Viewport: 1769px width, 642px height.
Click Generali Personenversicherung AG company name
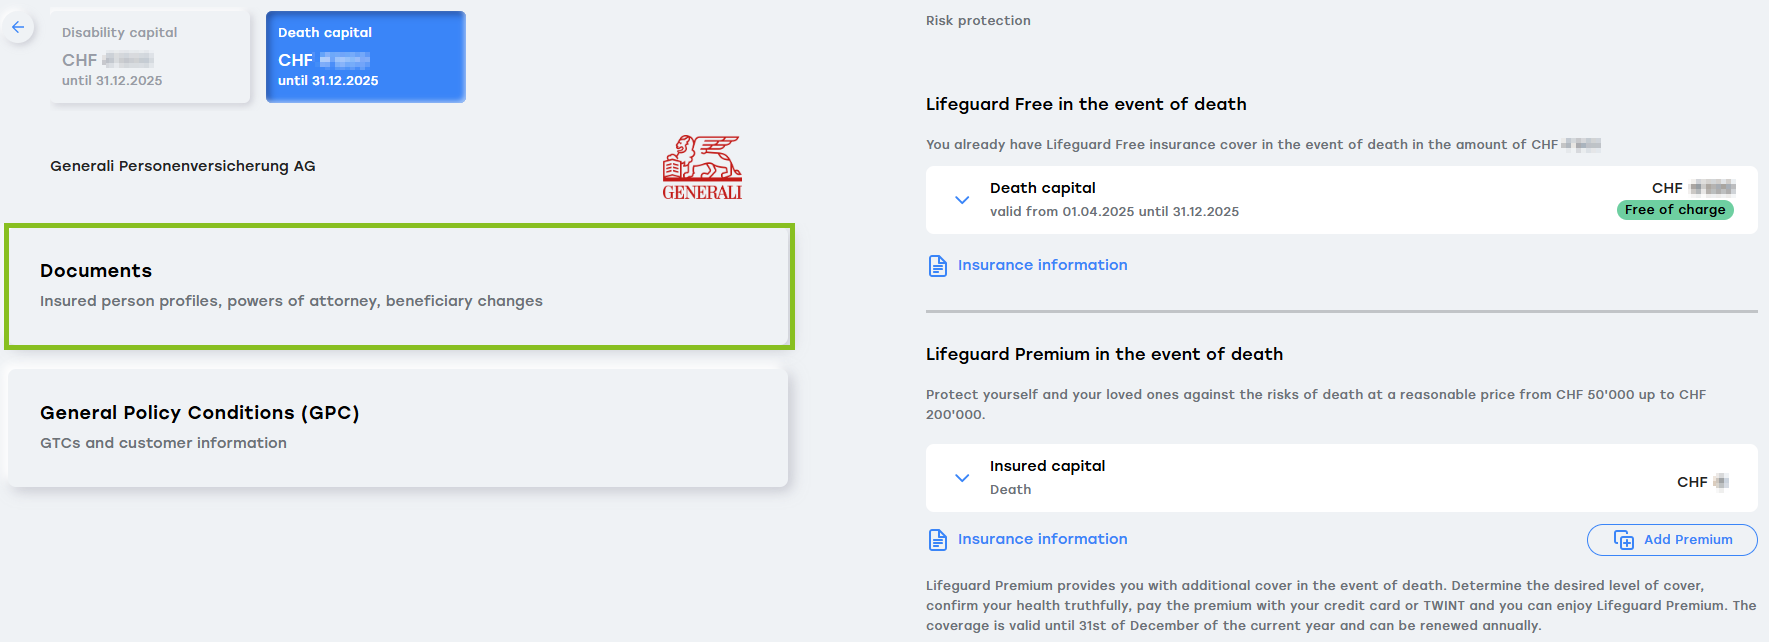point(183,166)
